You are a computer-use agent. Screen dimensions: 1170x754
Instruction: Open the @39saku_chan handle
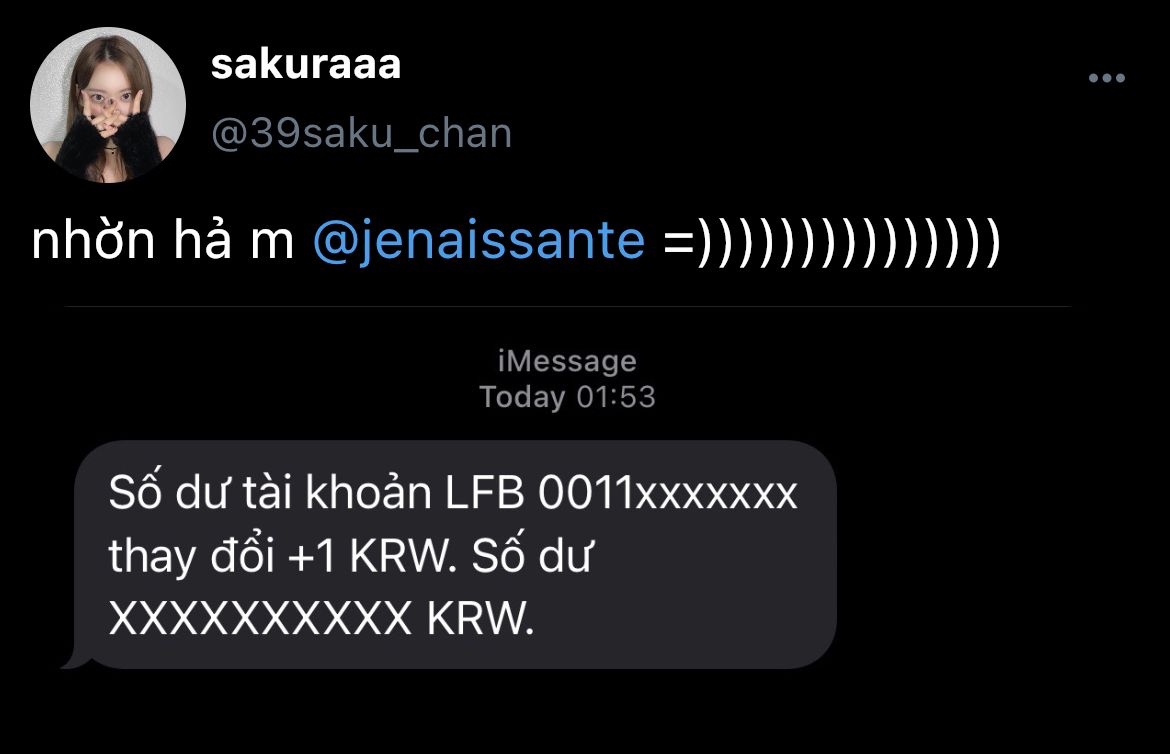(361, 134)
